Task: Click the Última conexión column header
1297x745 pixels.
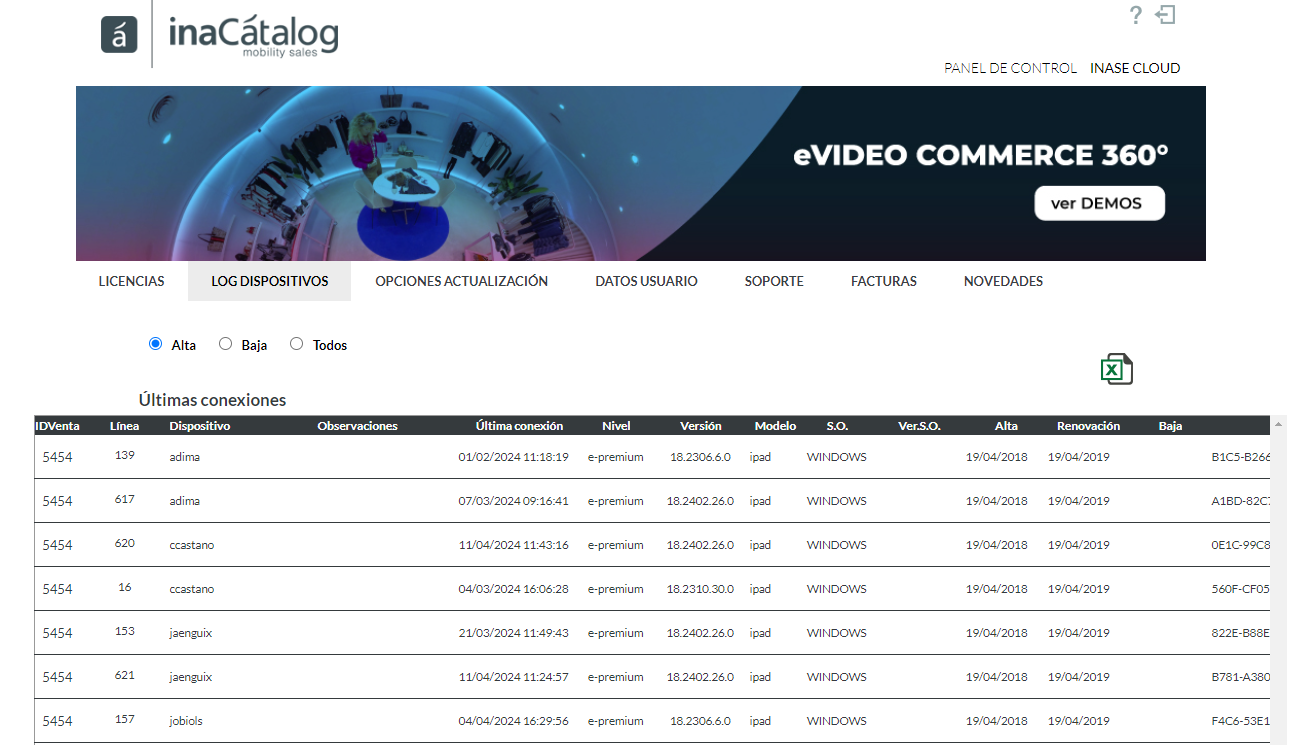Action: pos(519,426)
